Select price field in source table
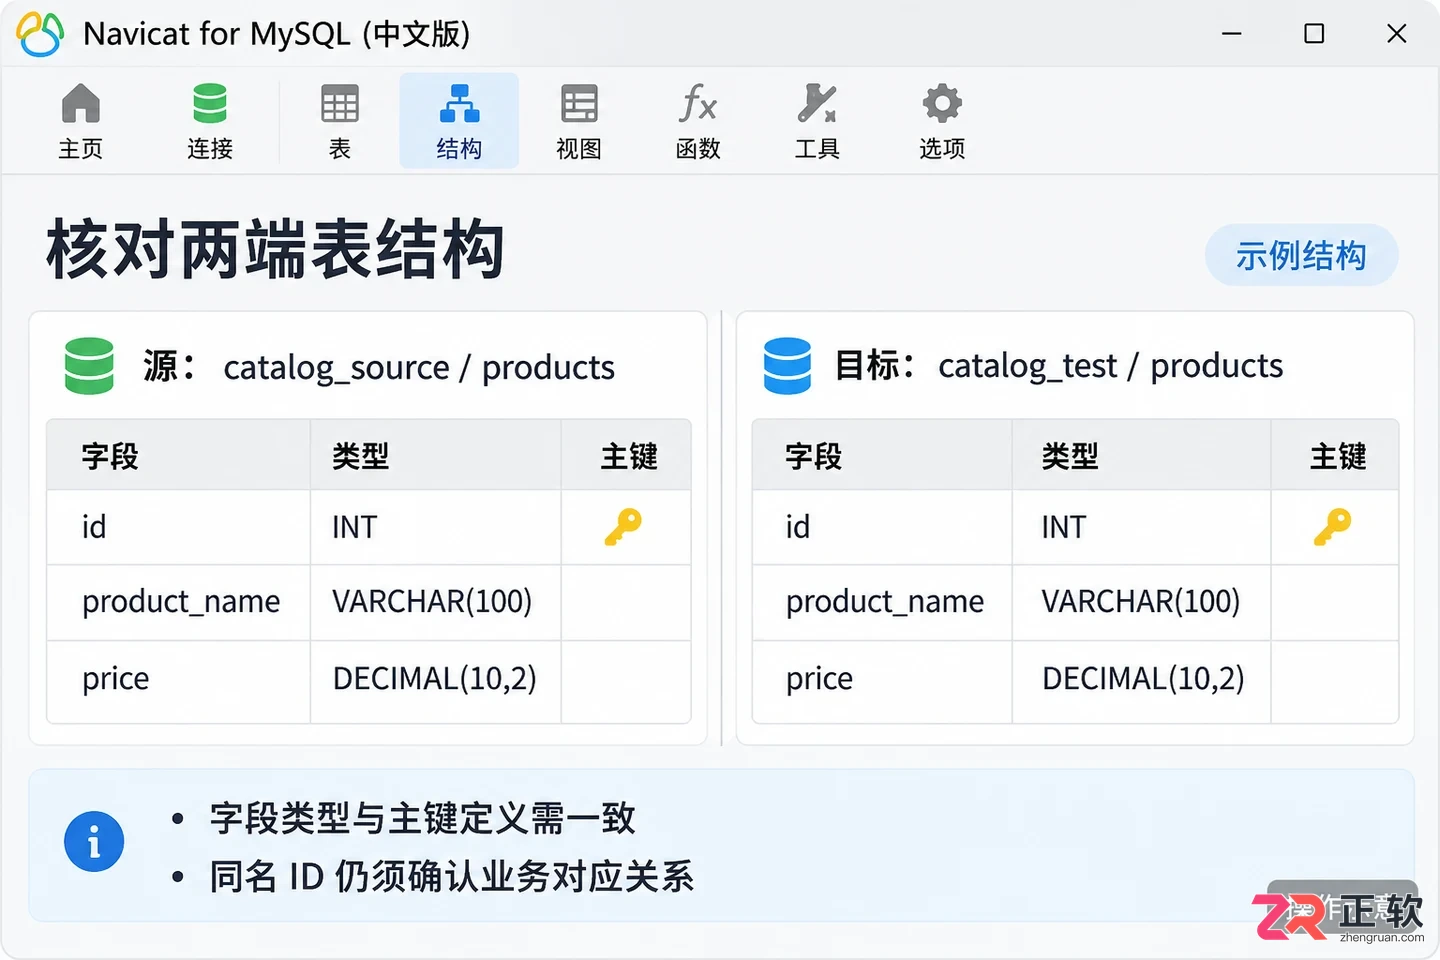 tap(116, 679)
